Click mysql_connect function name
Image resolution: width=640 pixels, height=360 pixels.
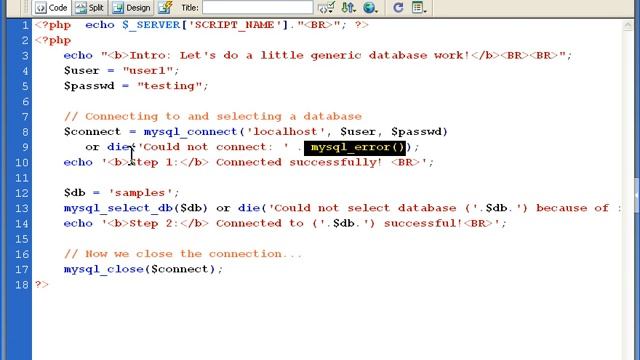point(191,132)
